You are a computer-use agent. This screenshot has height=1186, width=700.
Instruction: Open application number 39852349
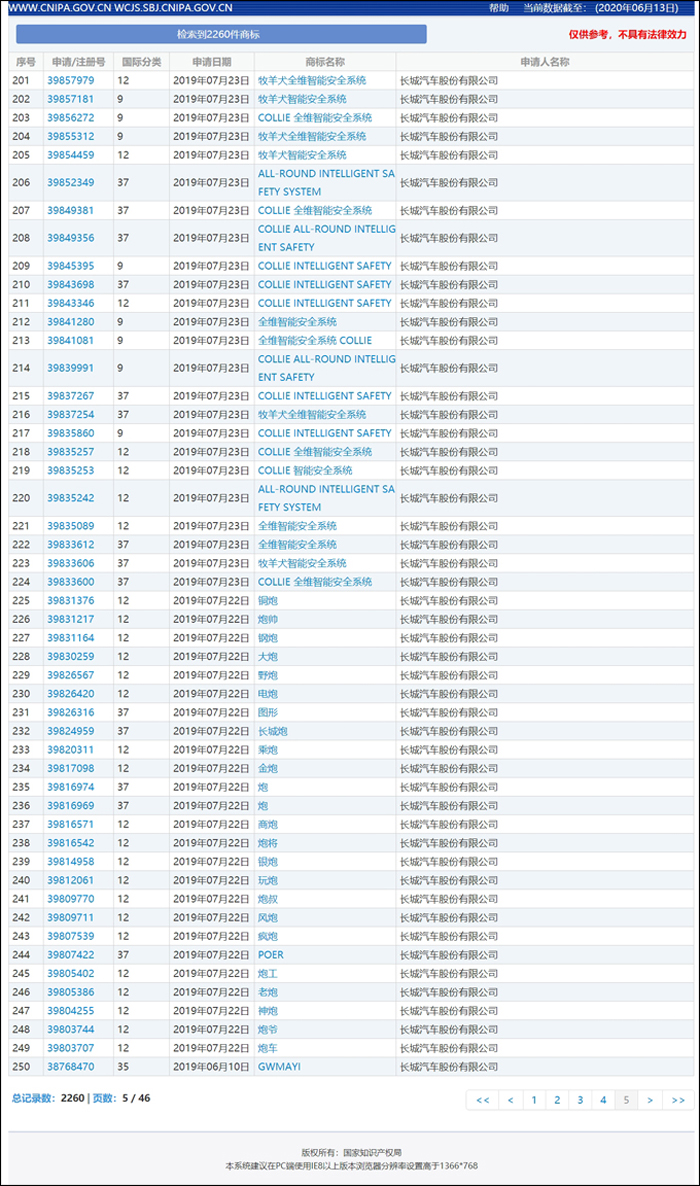pyautogui.click(x=70, y=182)
